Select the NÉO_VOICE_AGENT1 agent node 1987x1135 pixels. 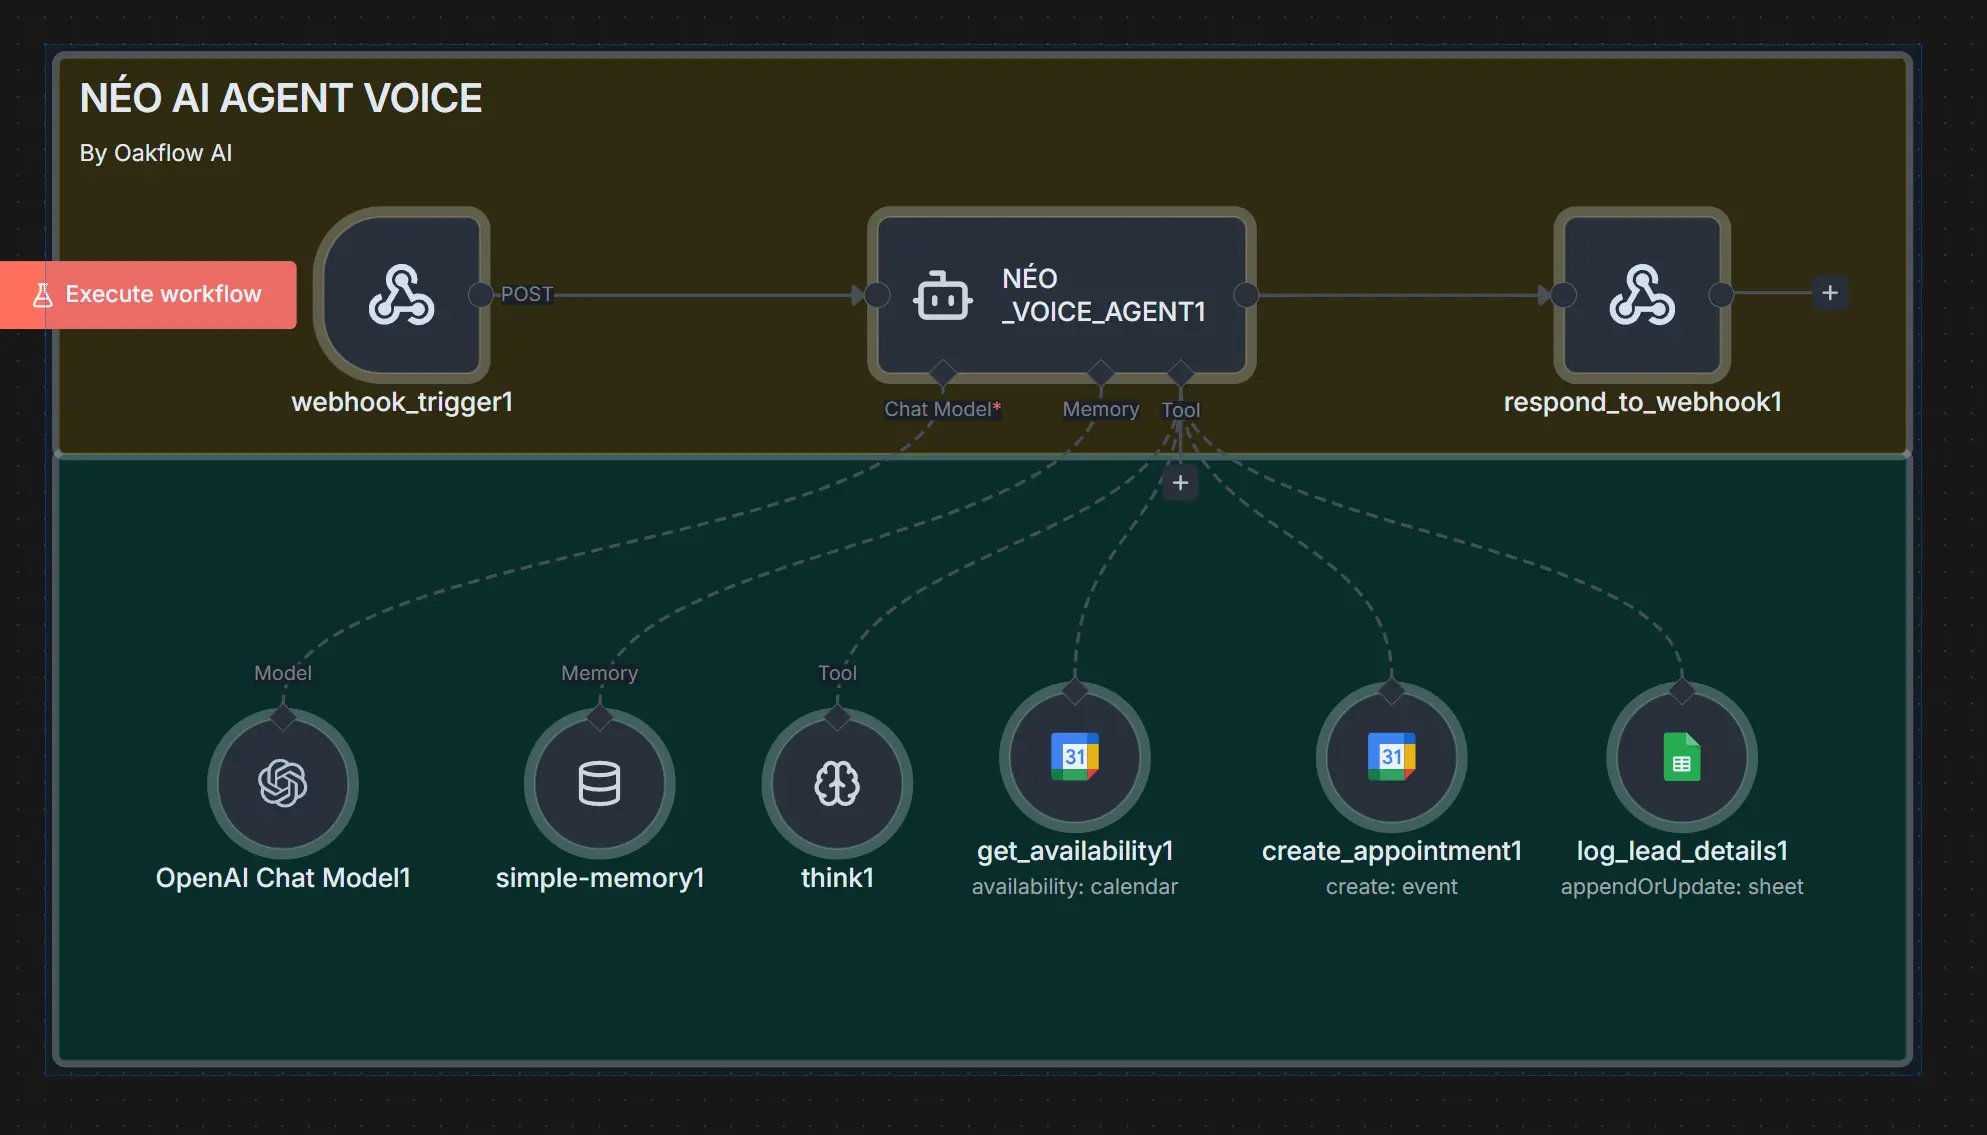1060,295
